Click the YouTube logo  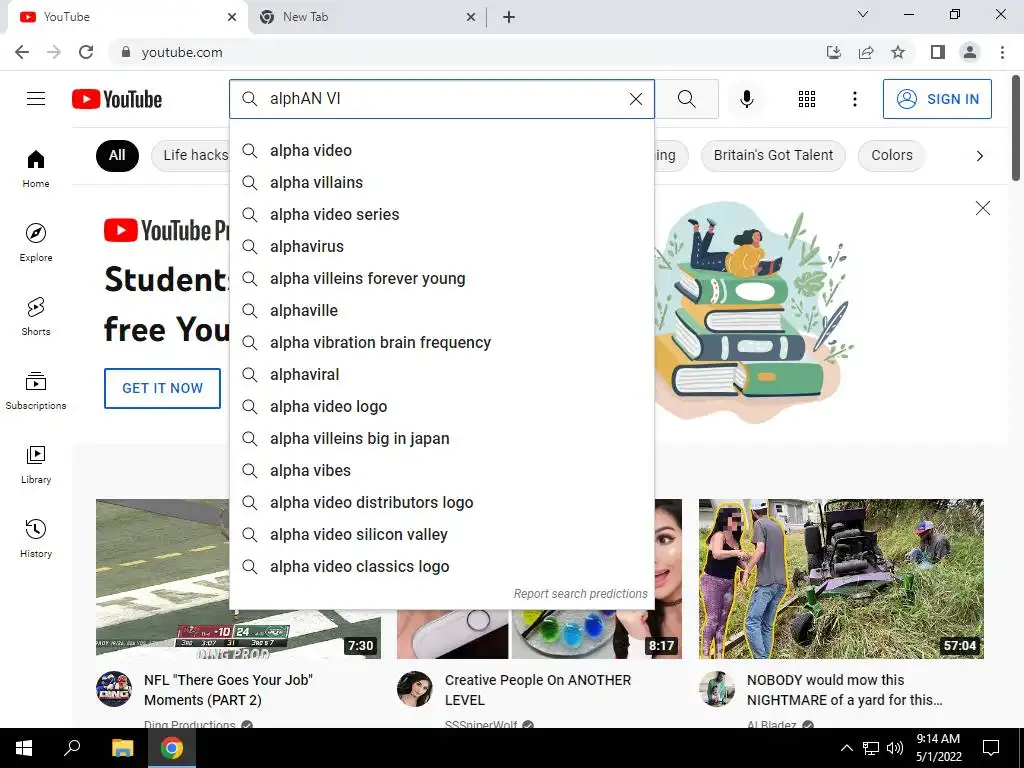[x=117, y=99]
